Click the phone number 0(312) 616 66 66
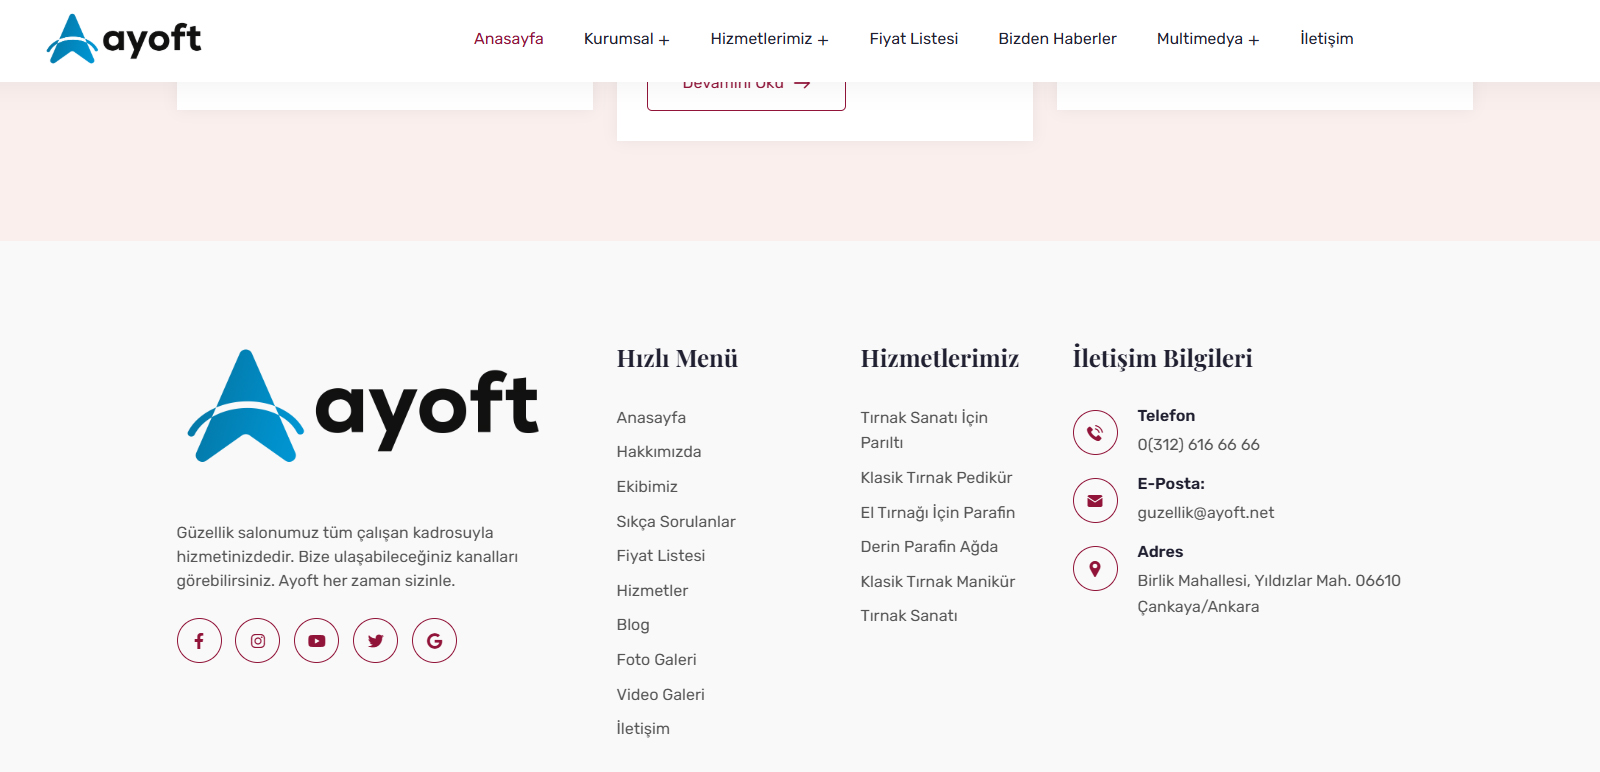 pyautogui.click(x=1198, y=445)
